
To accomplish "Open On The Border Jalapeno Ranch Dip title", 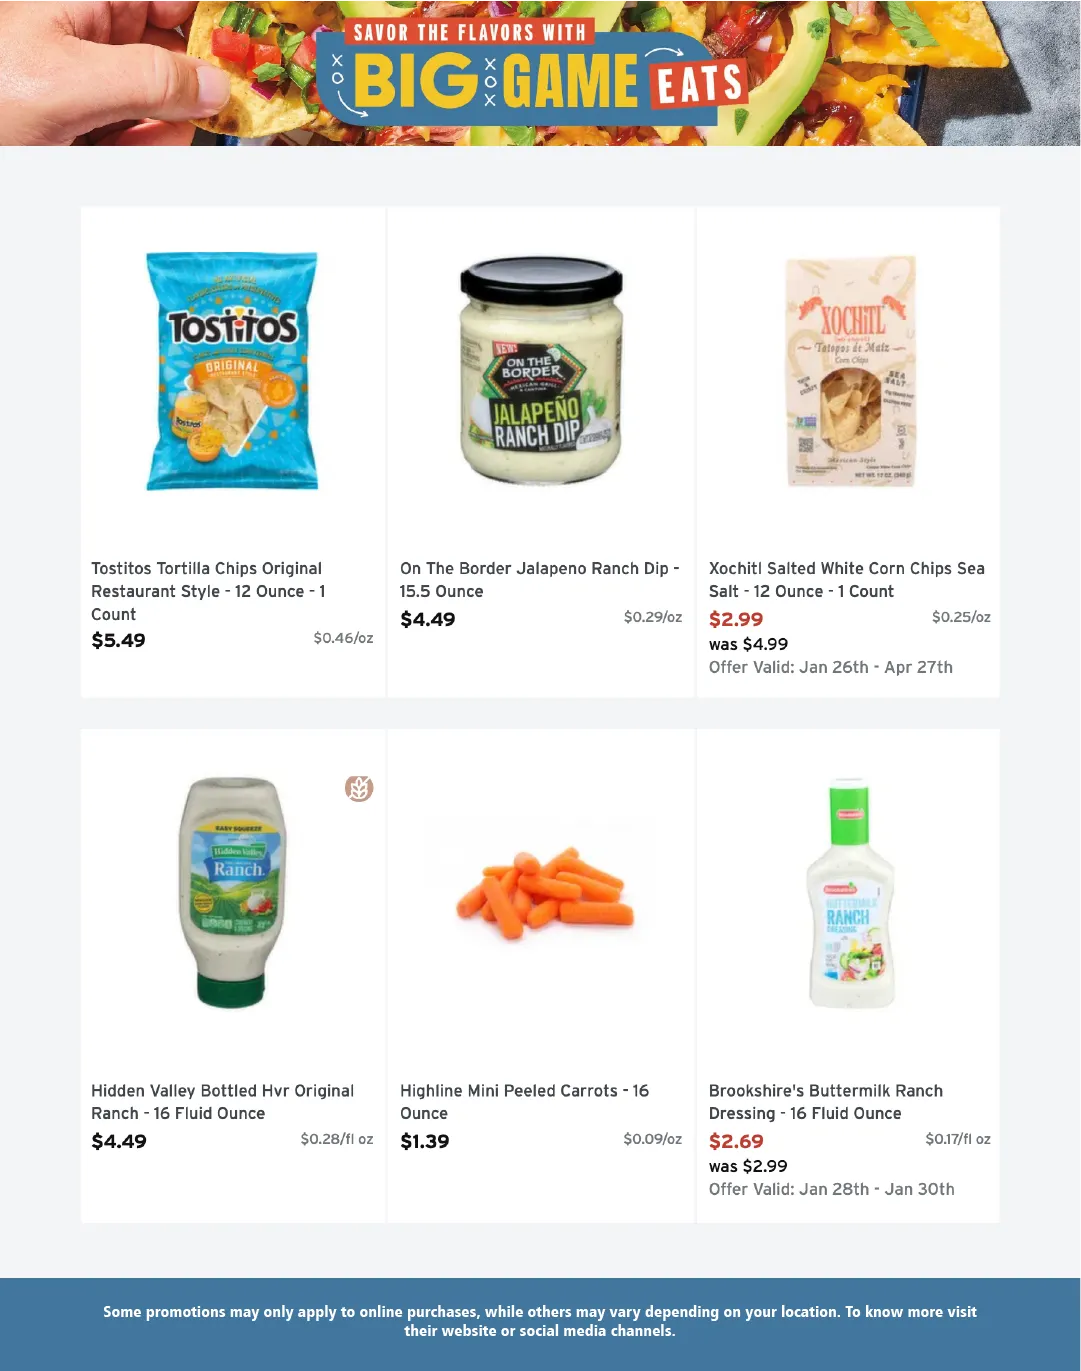I will click(539, 580).
